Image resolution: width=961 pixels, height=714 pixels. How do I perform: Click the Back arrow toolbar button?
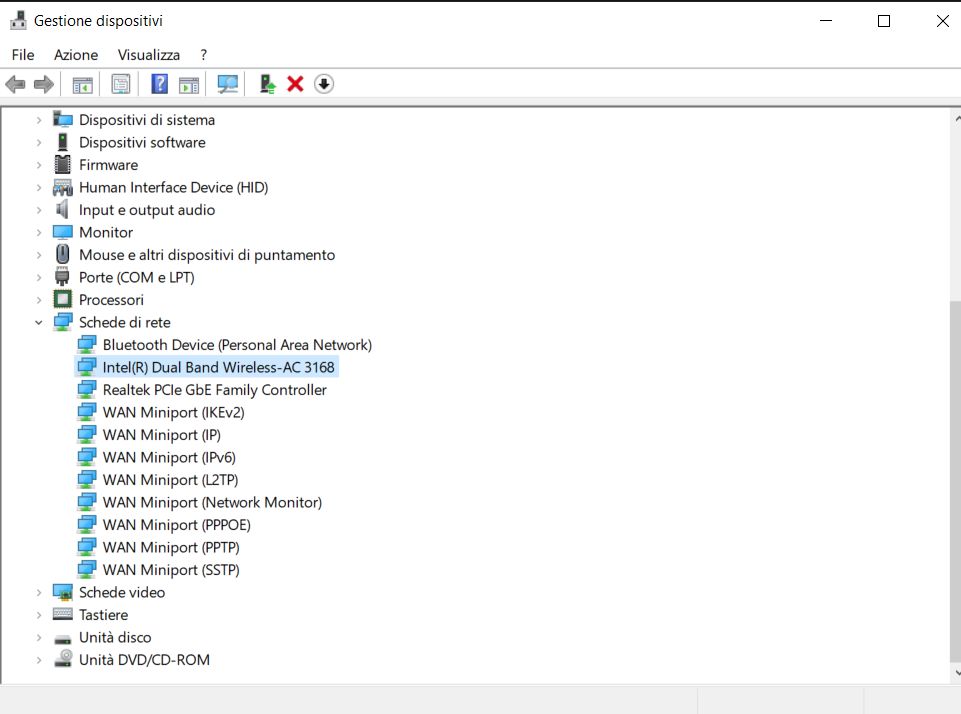15,84
